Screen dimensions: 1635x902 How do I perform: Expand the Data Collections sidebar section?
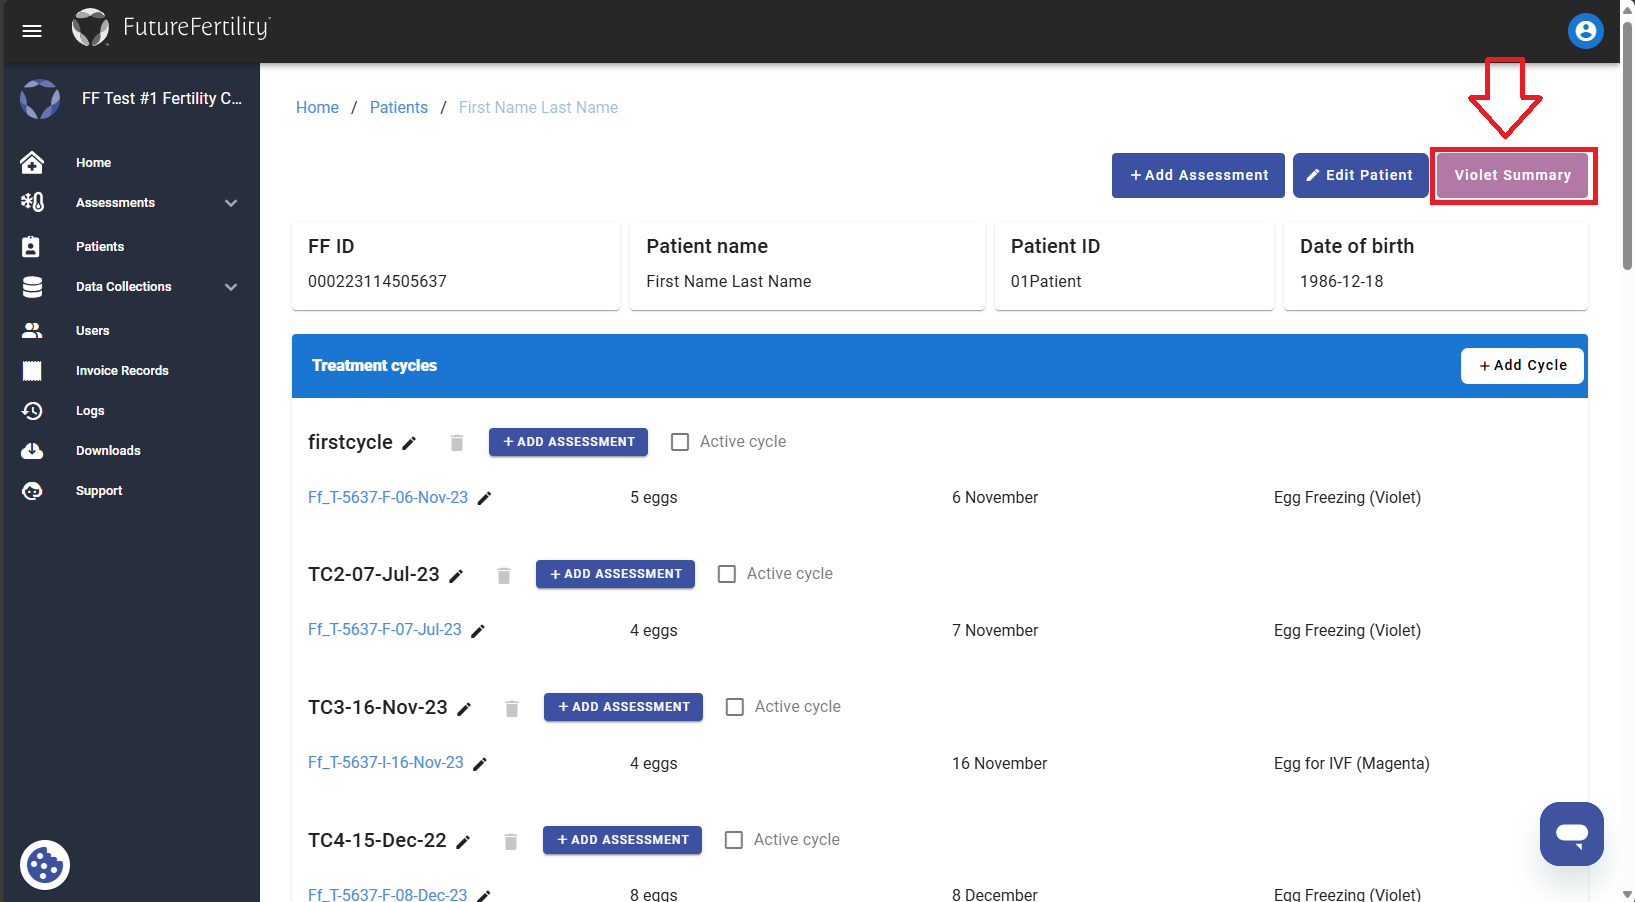pos(124,286)
